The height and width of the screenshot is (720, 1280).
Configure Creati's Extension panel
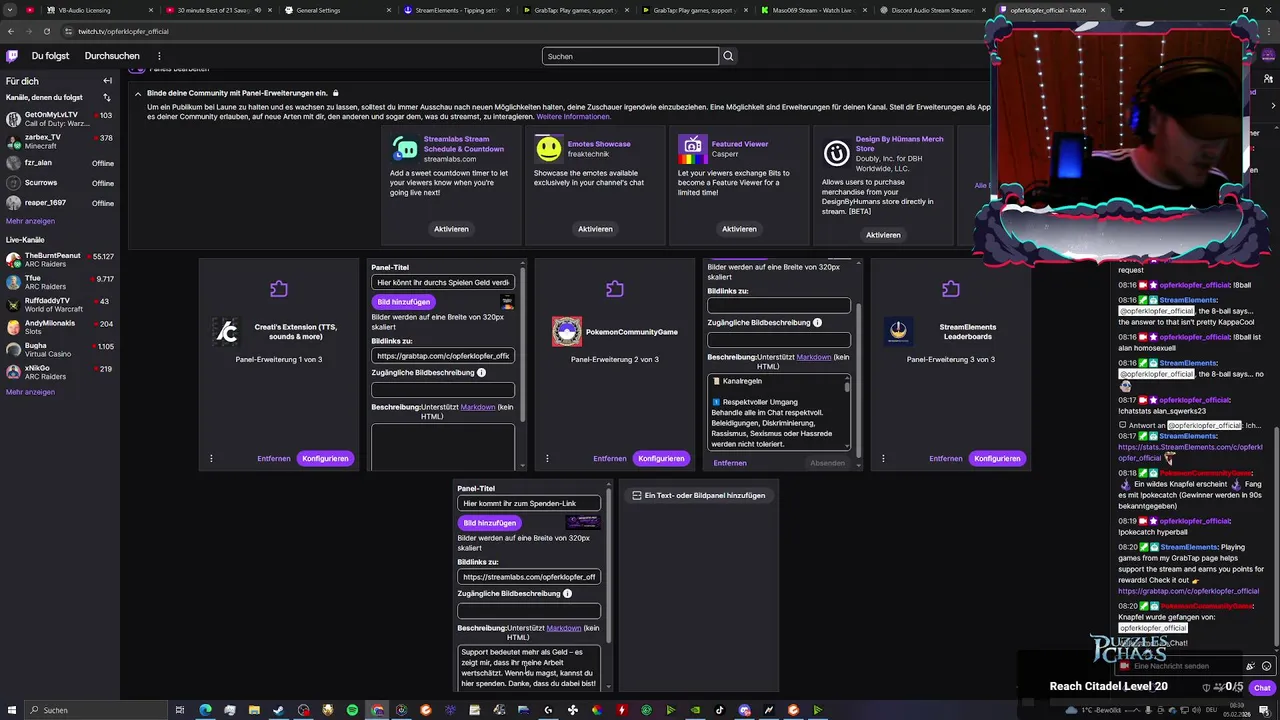[x=325, y=459]
